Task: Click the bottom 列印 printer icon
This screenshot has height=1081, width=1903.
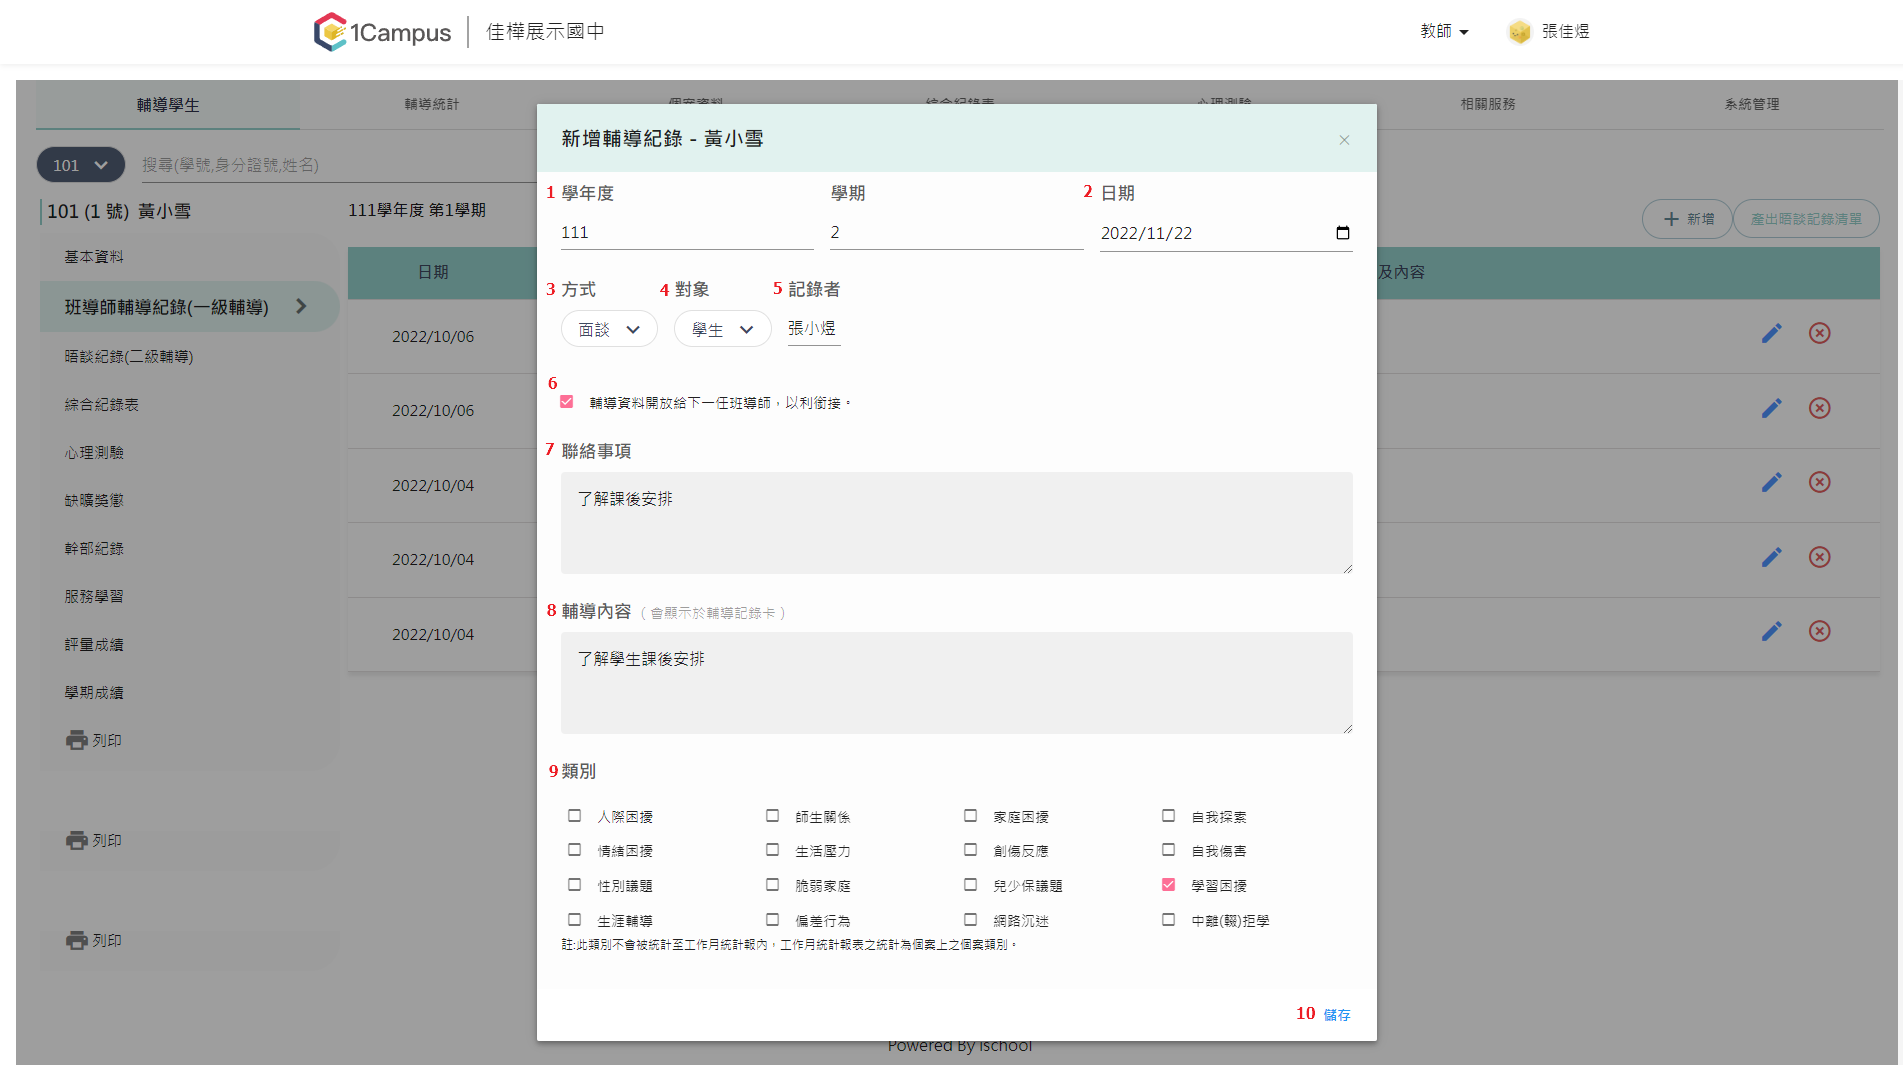Action: [77, 940]
